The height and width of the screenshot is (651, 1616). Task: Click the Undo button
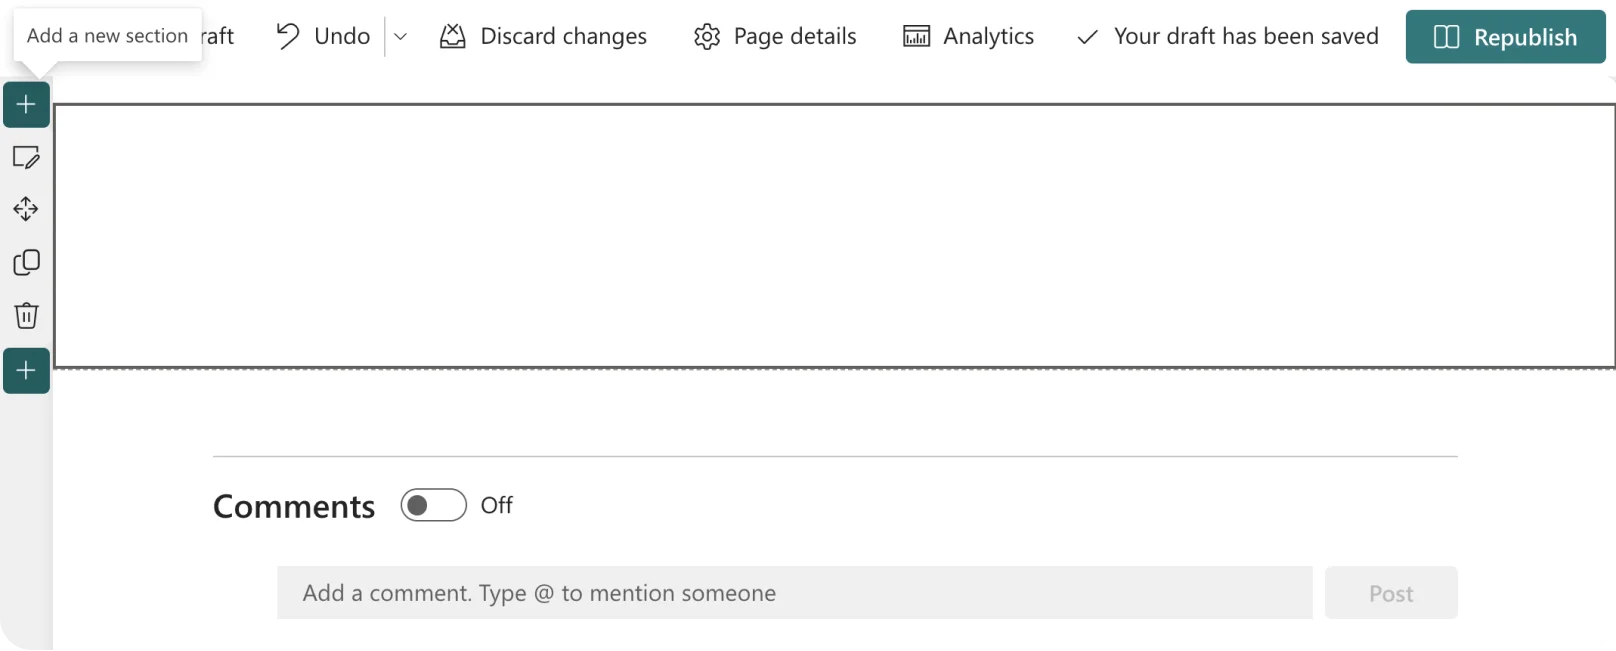(x=323, y=37)
